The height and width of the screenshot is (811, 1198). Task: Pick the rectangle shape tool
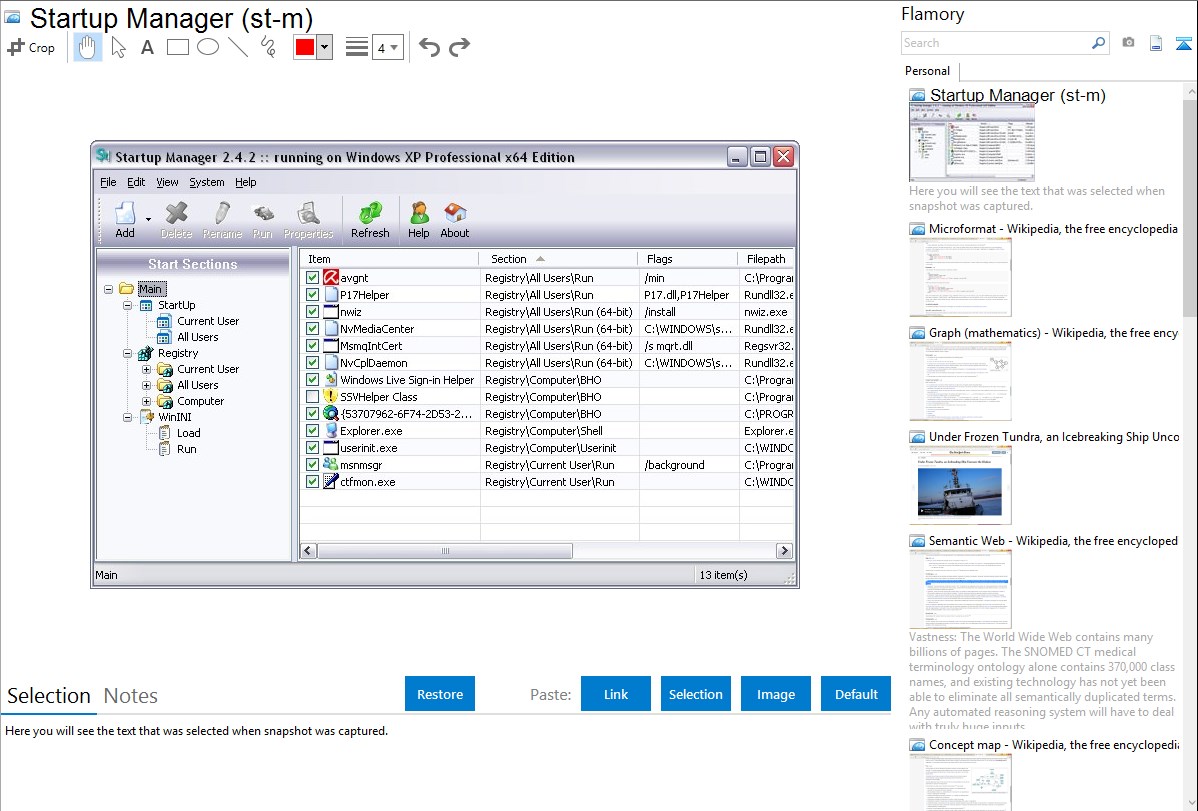pyautogui.click(x=178, y=47)
